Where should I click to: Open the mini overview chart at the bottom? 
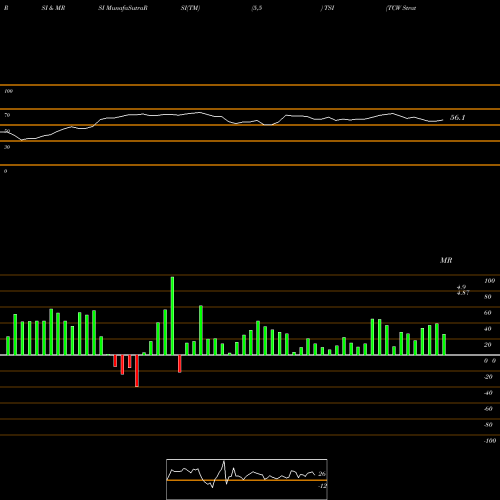point(247,479)
